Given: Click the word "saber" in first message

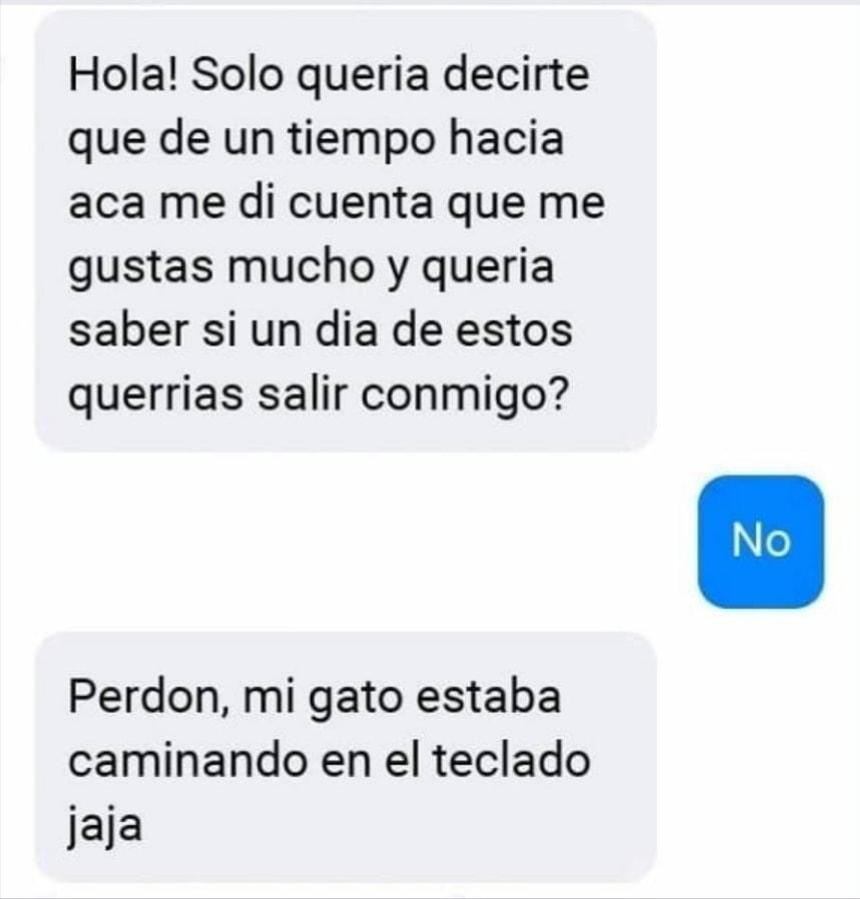Looking at the screenshot, I should [128, 330].
